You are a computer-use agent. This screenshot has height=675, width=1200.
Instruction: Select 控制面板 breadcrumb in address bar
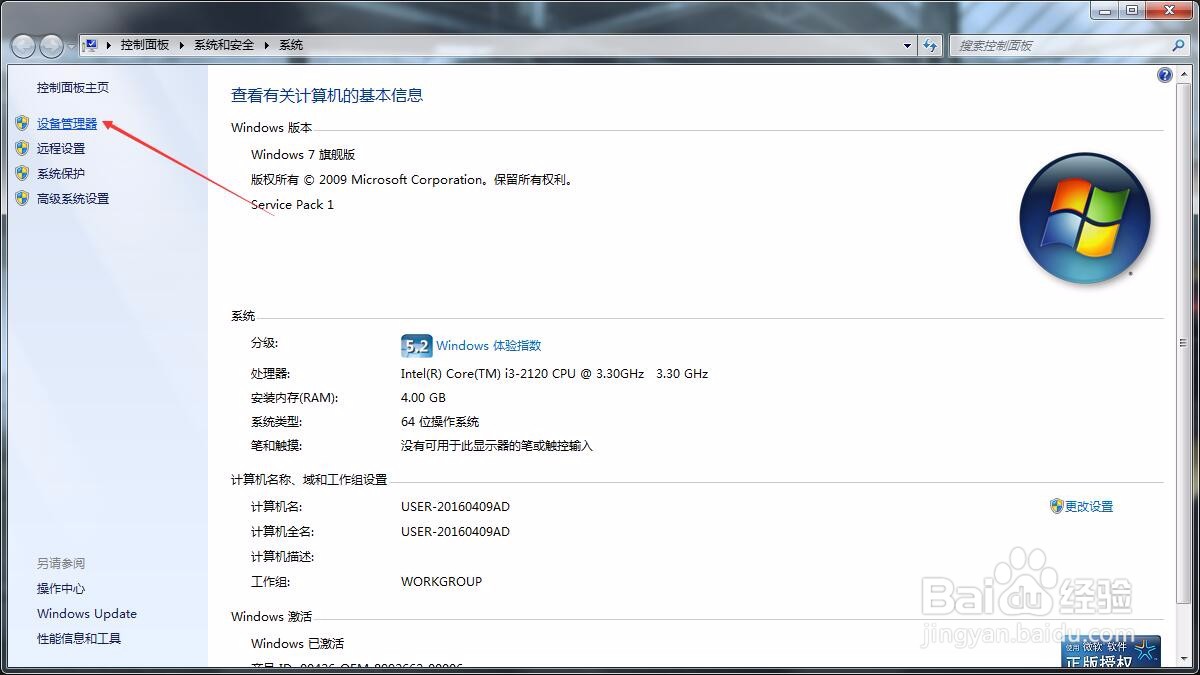(145, 45)
